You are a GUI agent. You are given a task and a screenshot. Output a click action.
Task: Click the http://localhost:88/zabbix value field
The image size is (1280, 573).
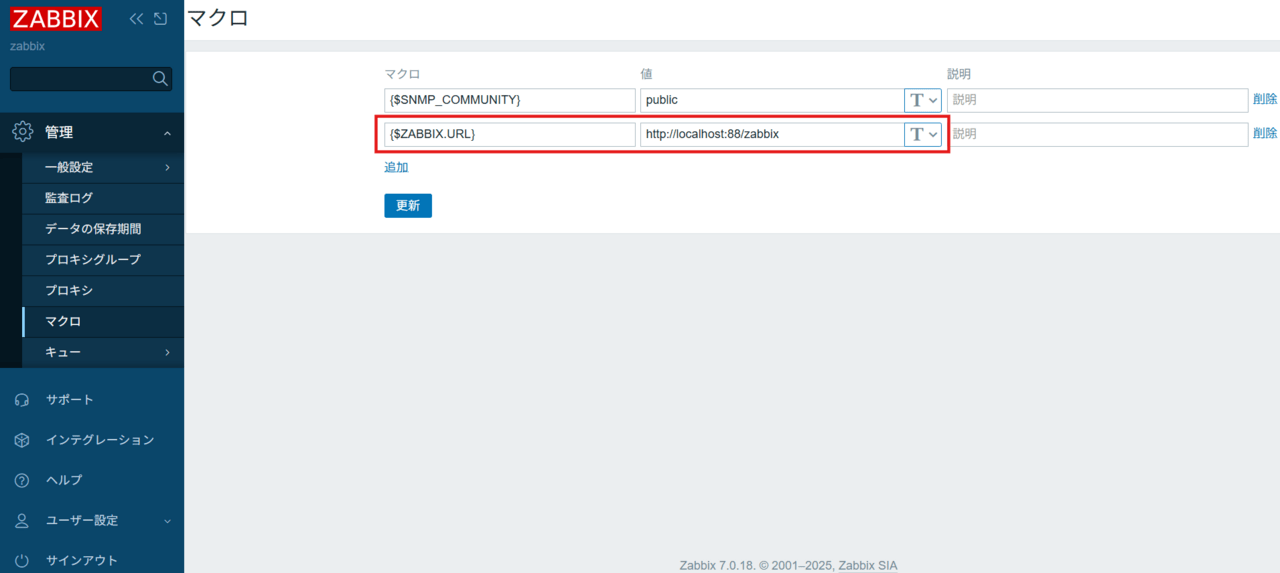tap(770, 134)
